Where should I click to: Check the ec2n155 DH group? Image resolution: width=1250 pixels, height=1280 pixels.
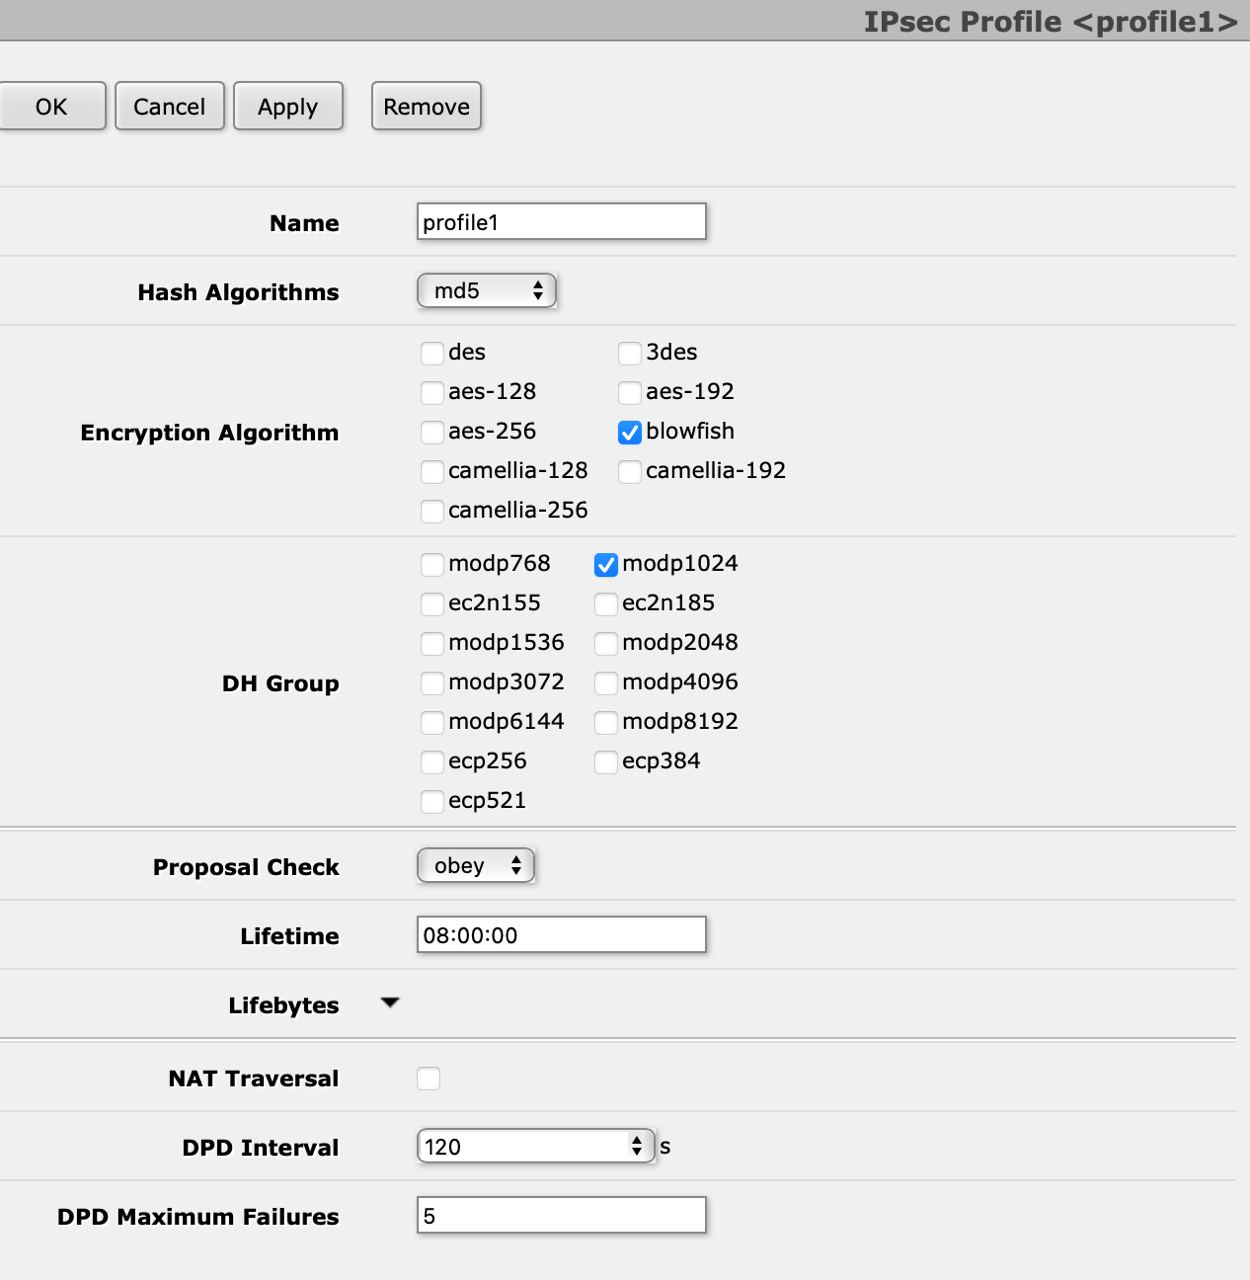(x=432, y=604)
